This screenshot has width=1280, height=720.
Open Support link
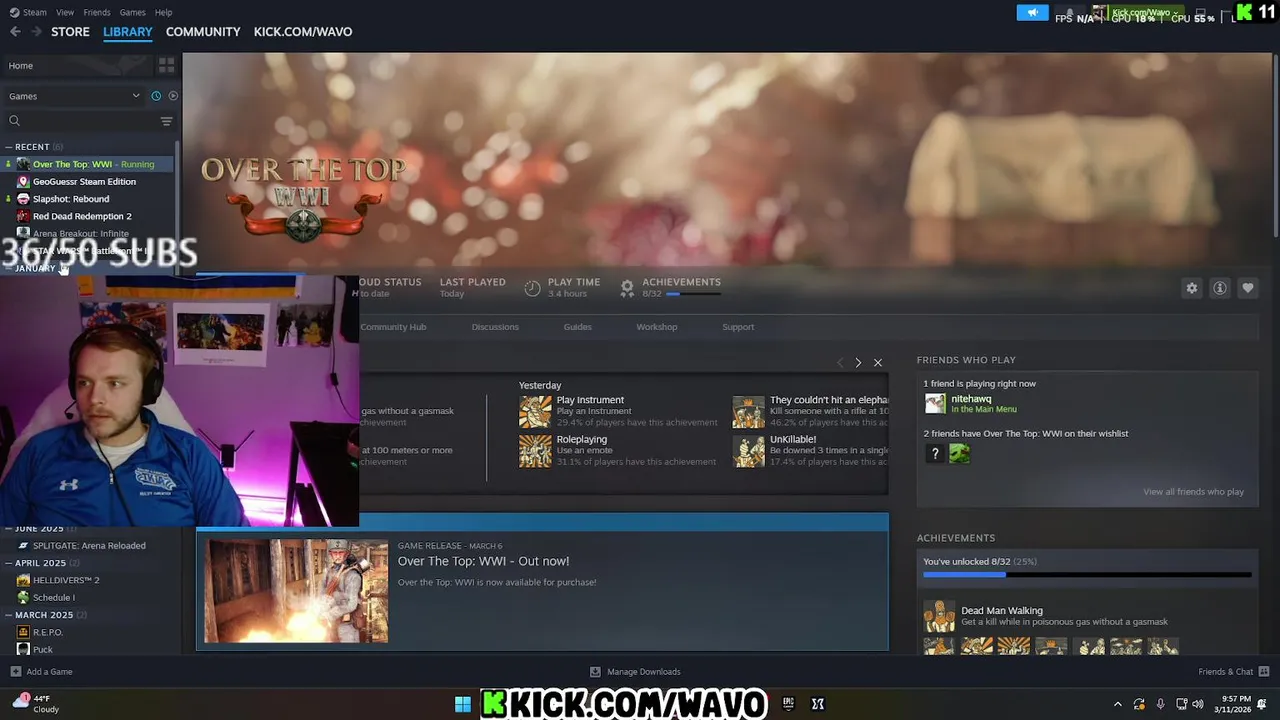[x=738, y=327]
